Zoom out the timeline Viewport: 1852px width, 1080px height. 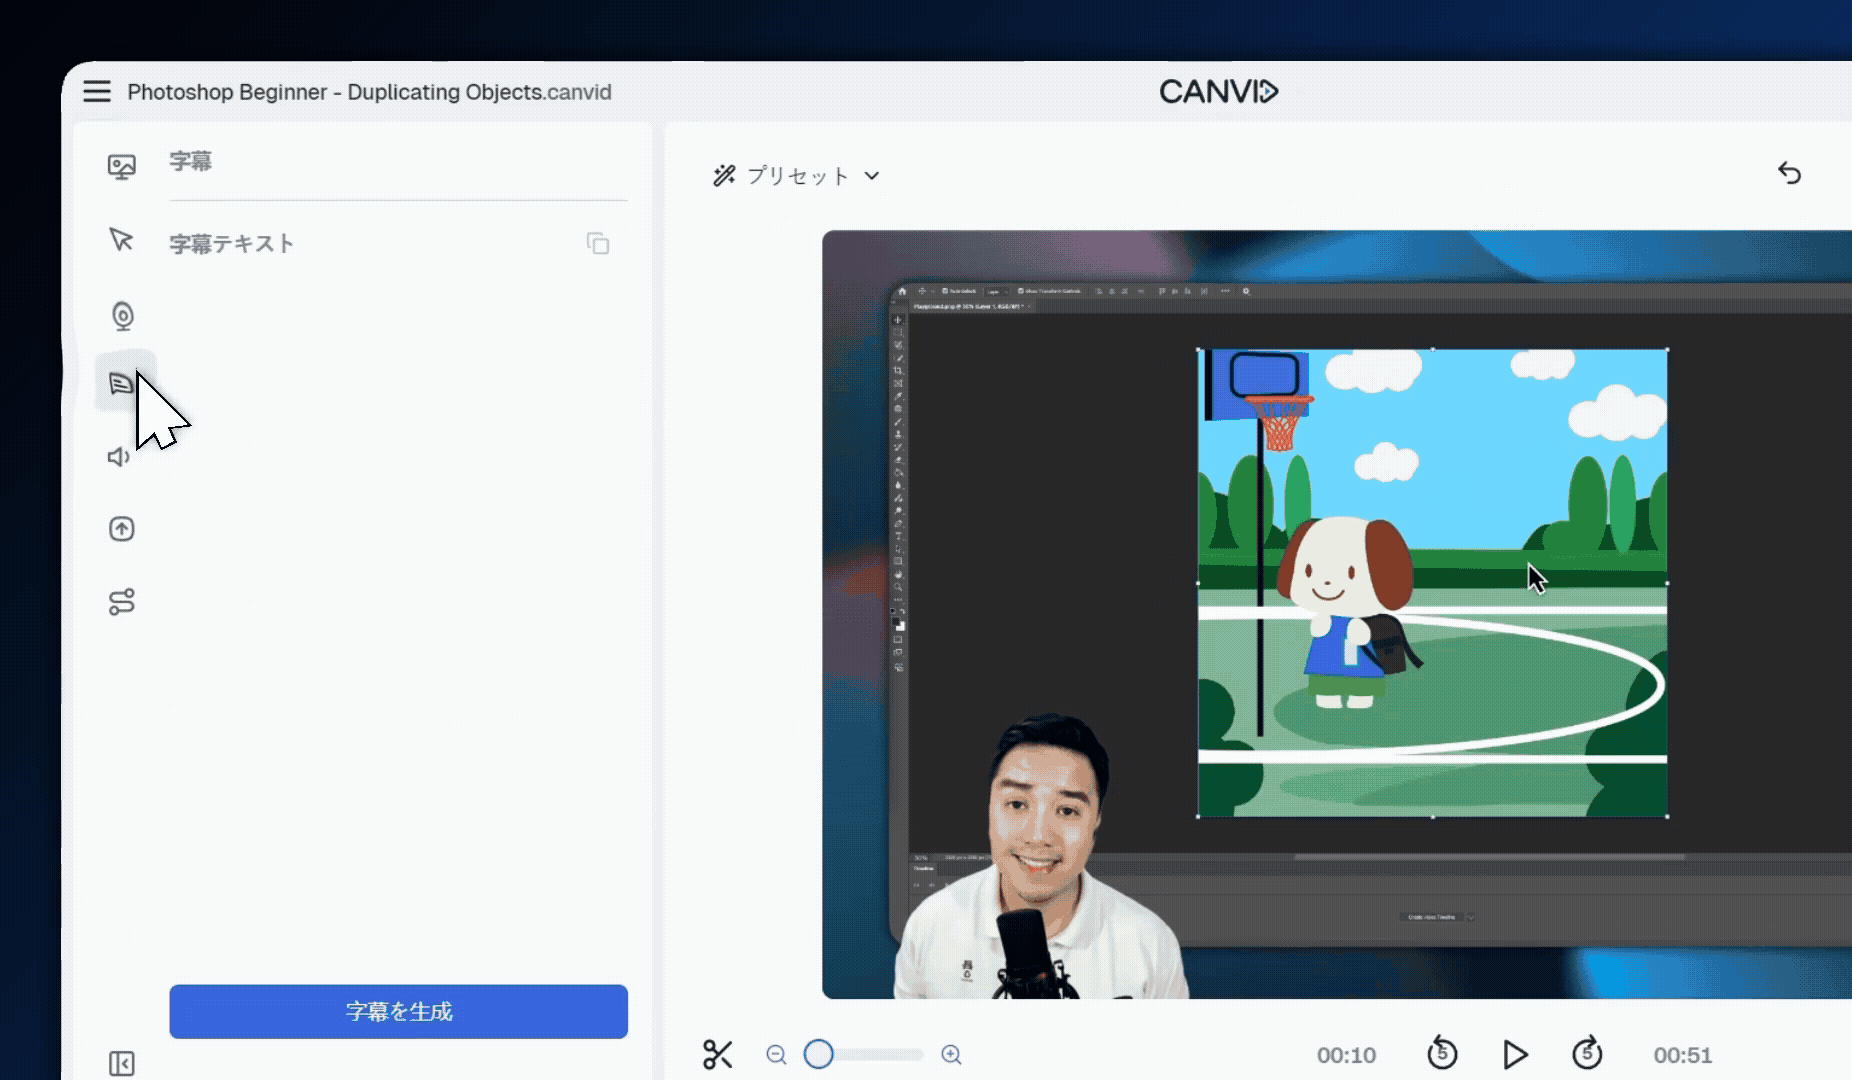click(776, 1055)
